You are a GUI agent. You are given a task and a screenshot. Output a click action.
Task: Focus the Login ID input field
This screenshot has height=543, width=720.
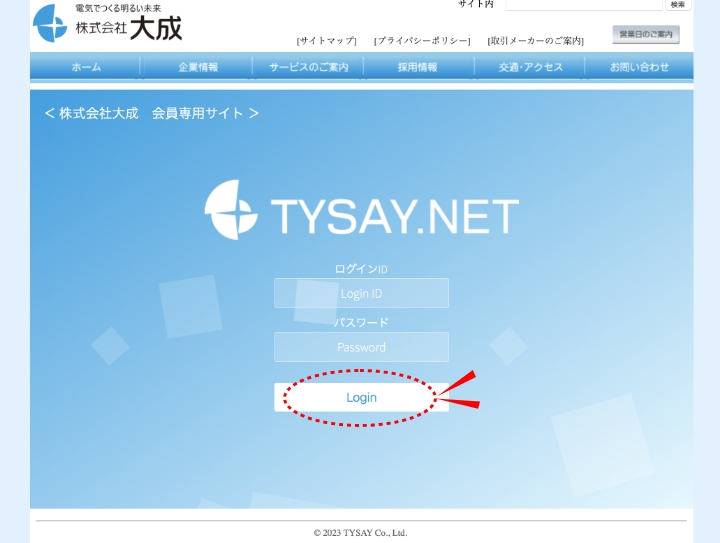click(361, 293)
